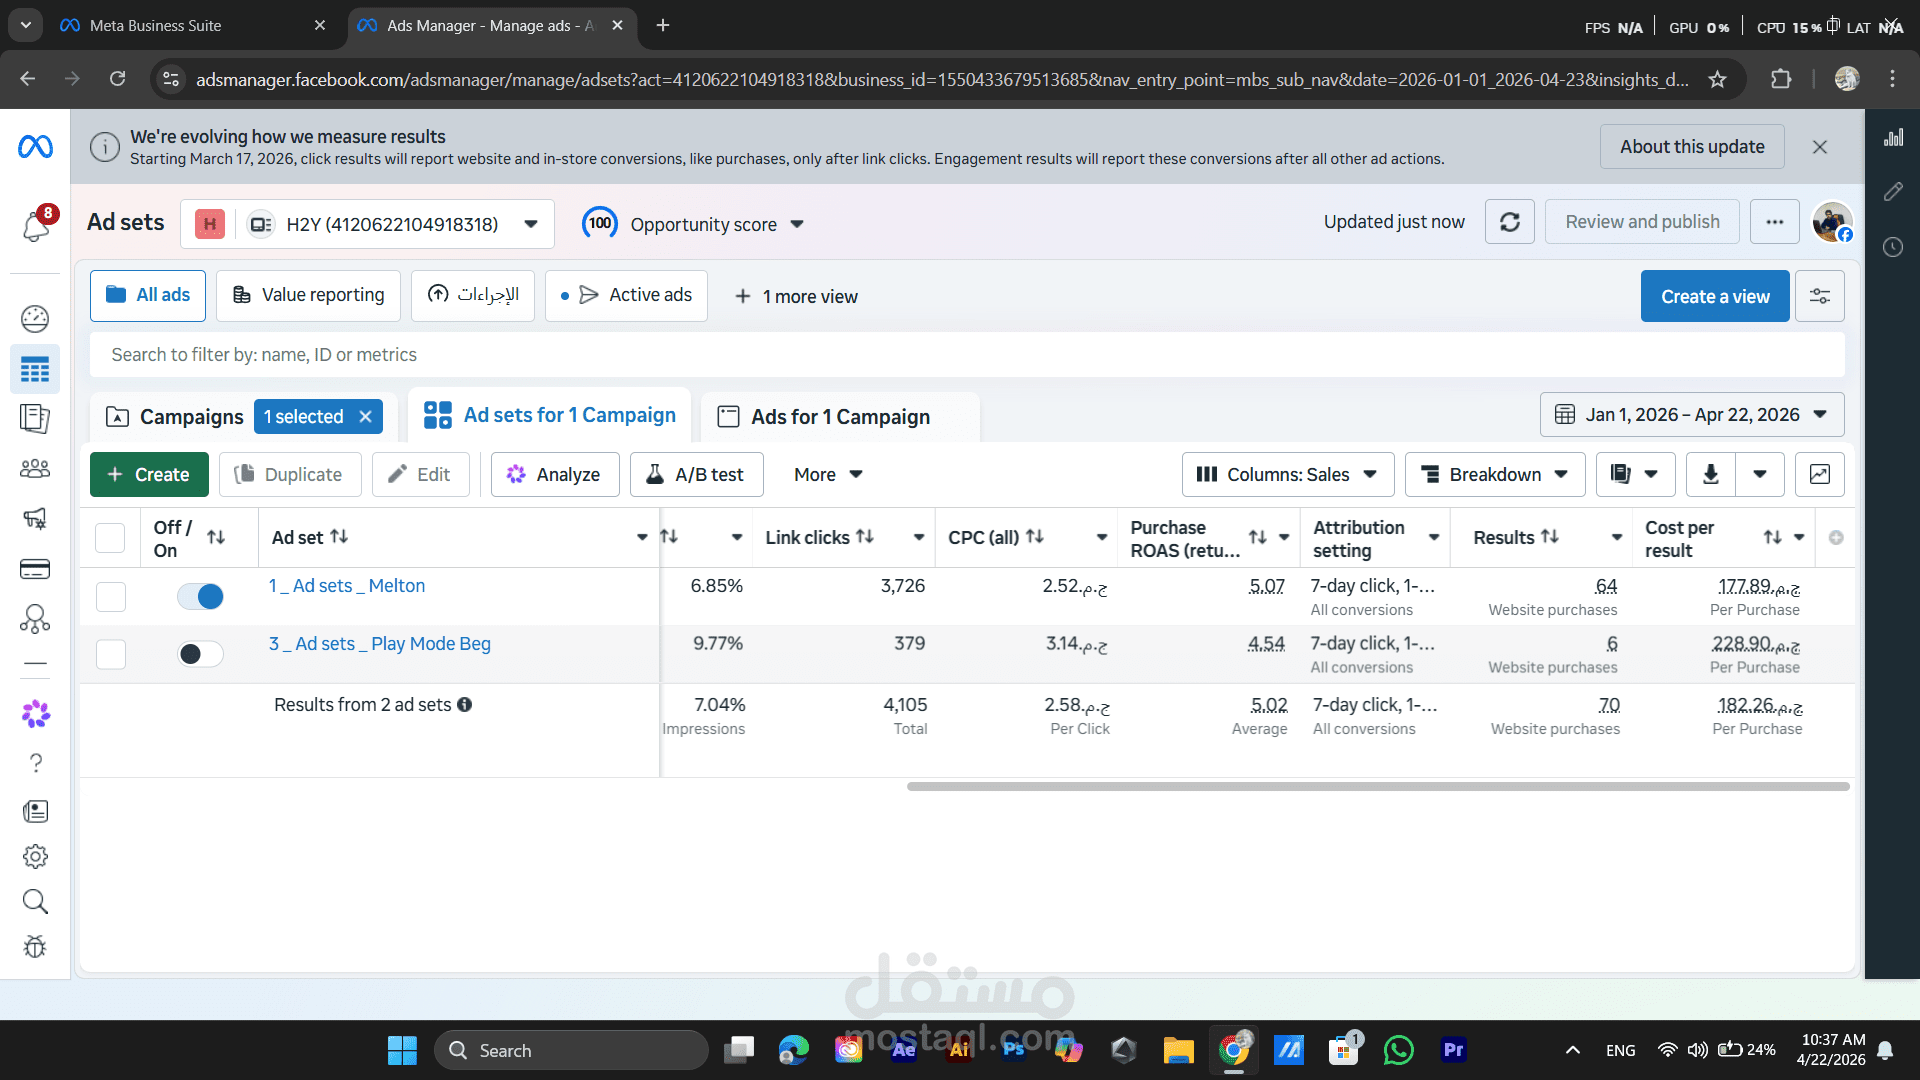
Task: Open the Columns: Sales dropdown
Action: tap(1288, 475)
